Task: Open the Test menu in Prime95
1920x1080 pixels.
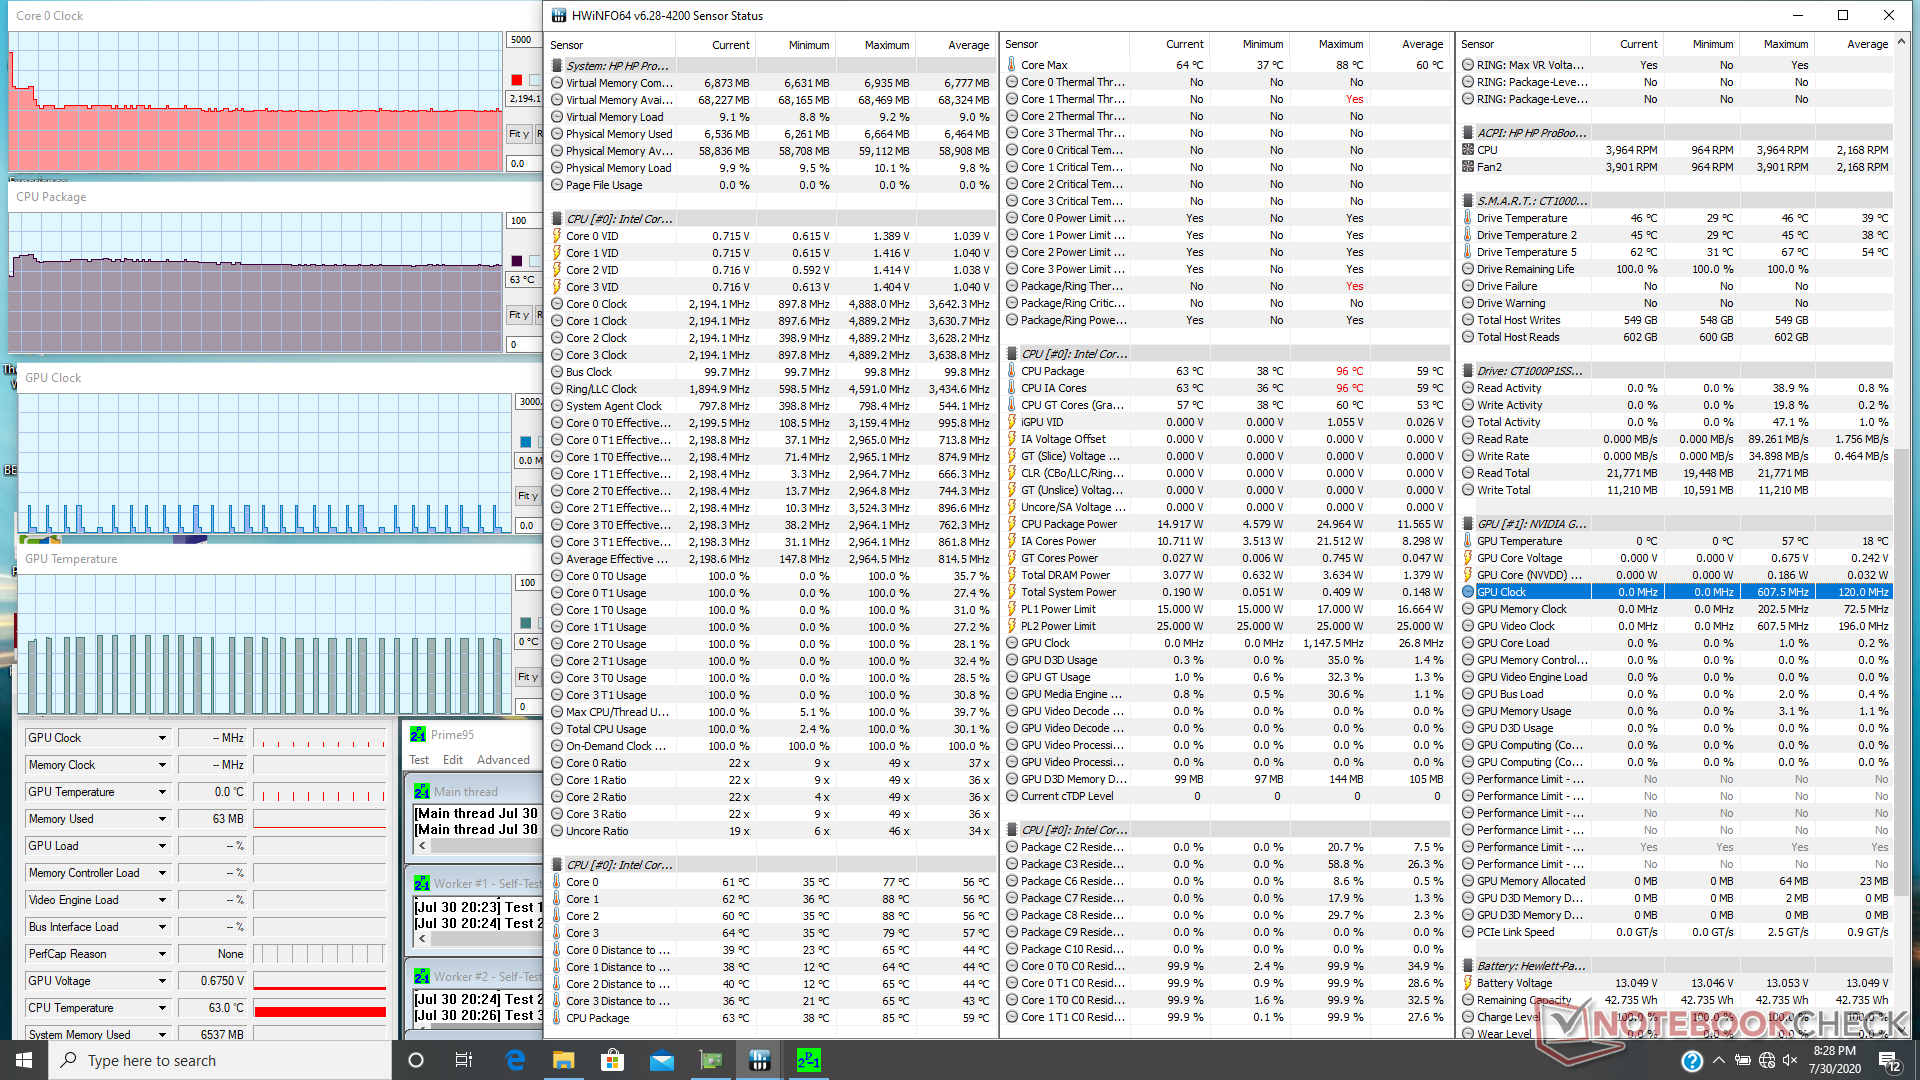Action: pos(419,760)
